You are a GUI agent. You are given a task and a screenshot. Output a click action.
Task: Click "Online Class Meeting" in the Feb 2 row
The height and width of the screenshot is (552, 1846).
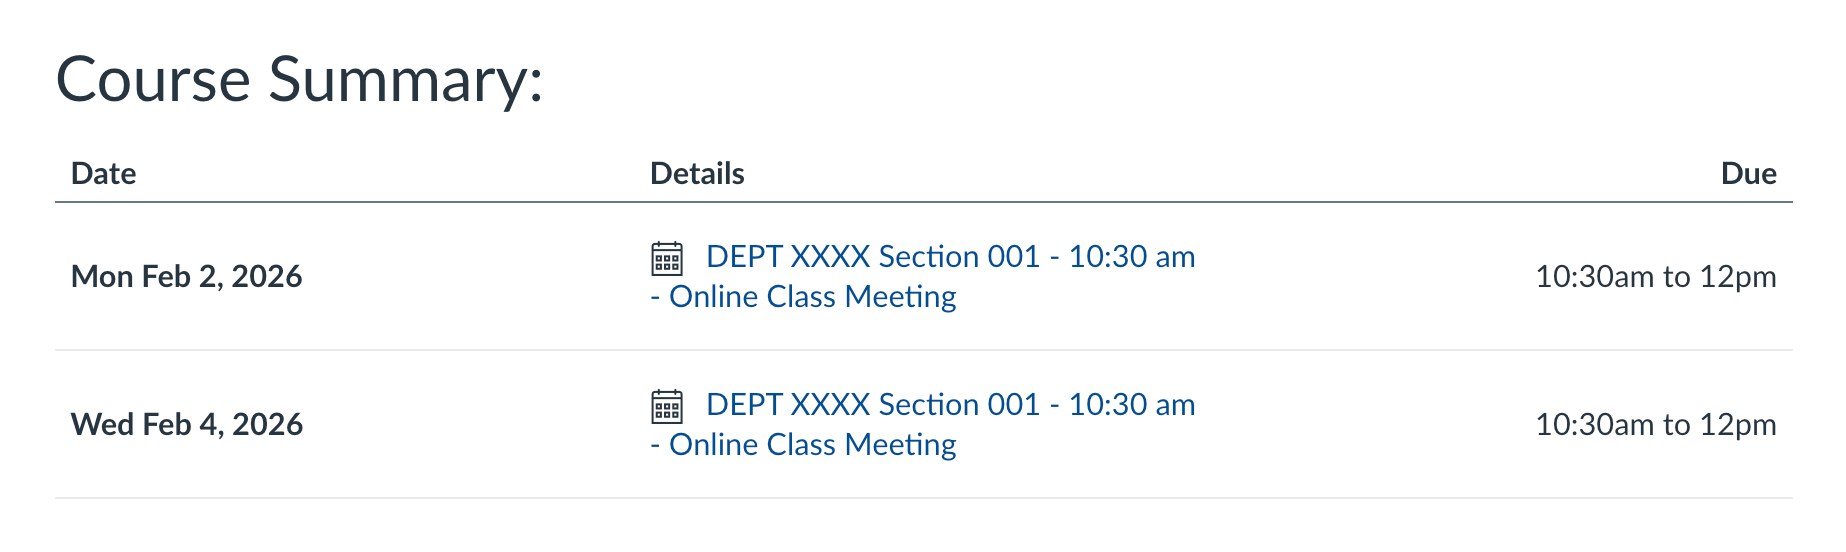[812, 297]
